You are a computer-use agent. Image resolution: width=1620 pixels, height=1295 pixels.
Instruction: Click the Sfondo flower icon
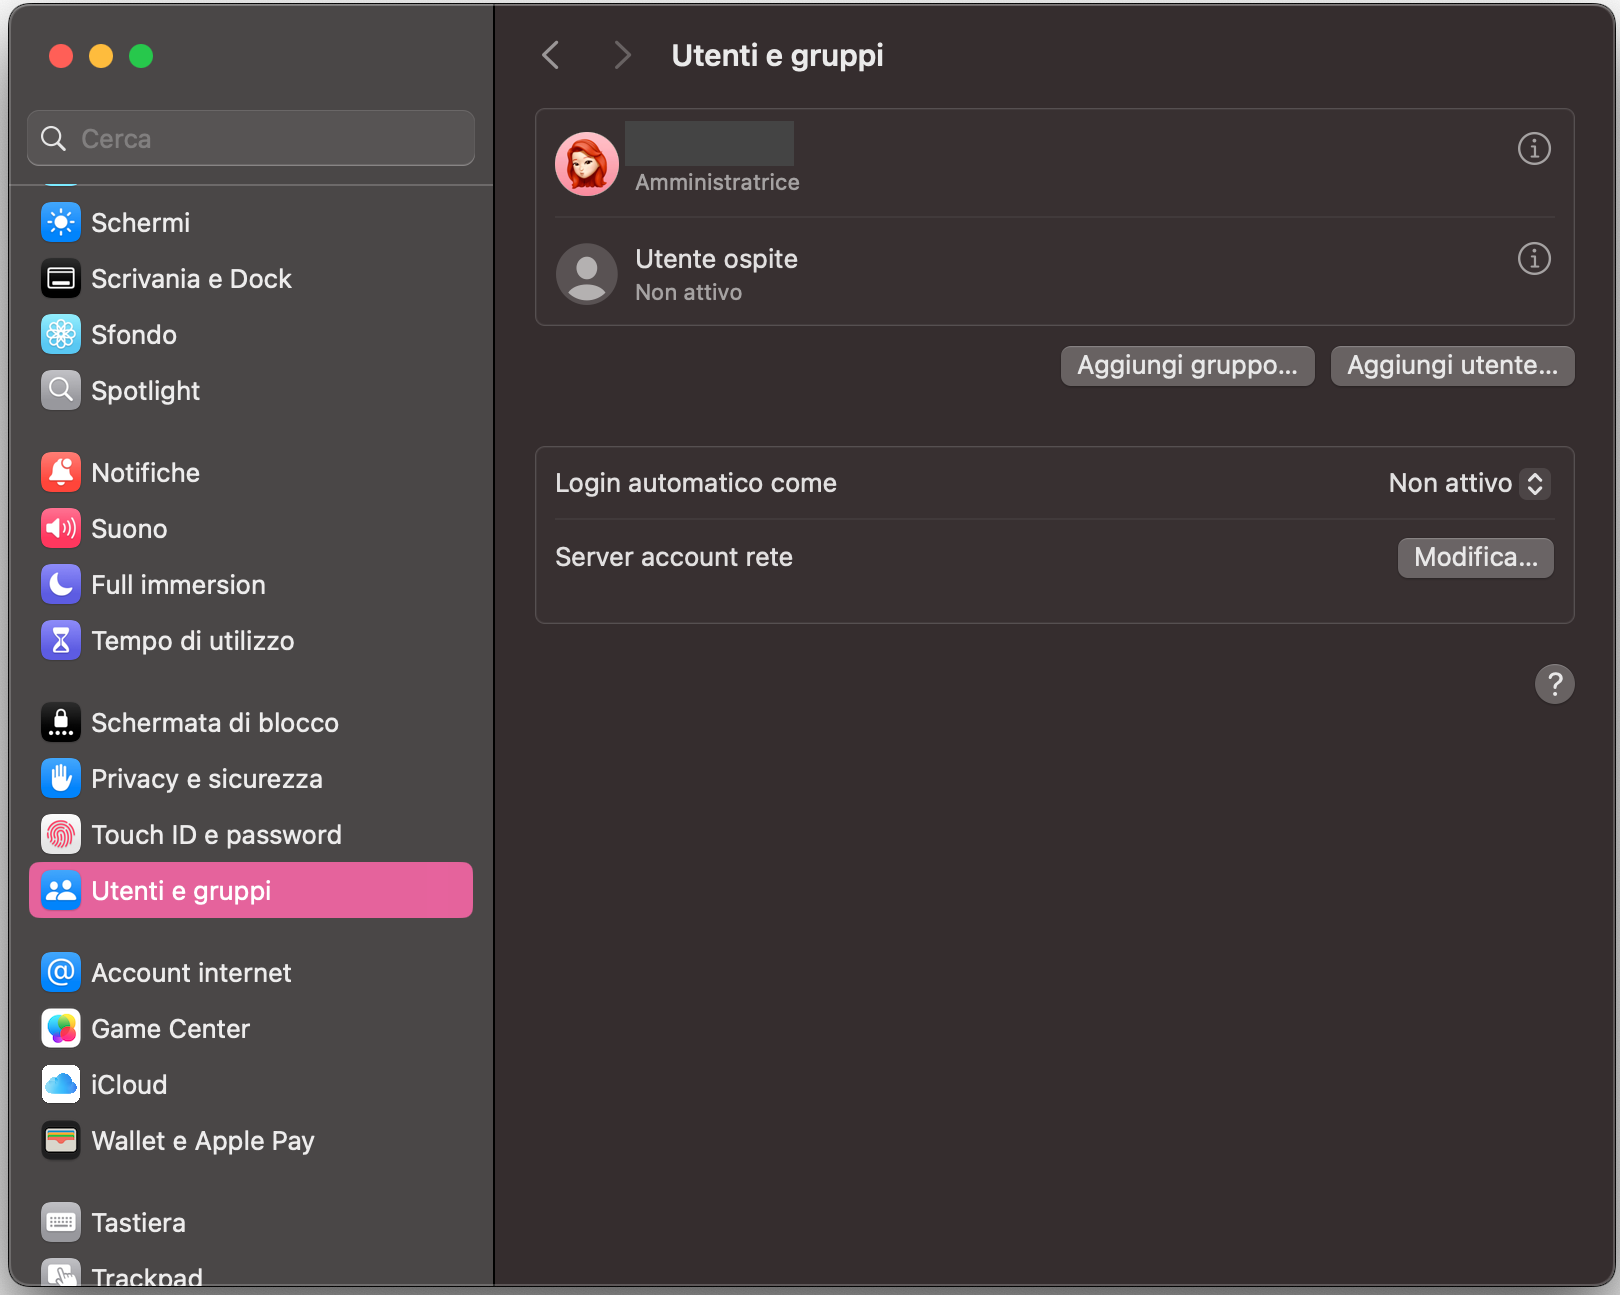pyautogui.click(x=61, y=334)
